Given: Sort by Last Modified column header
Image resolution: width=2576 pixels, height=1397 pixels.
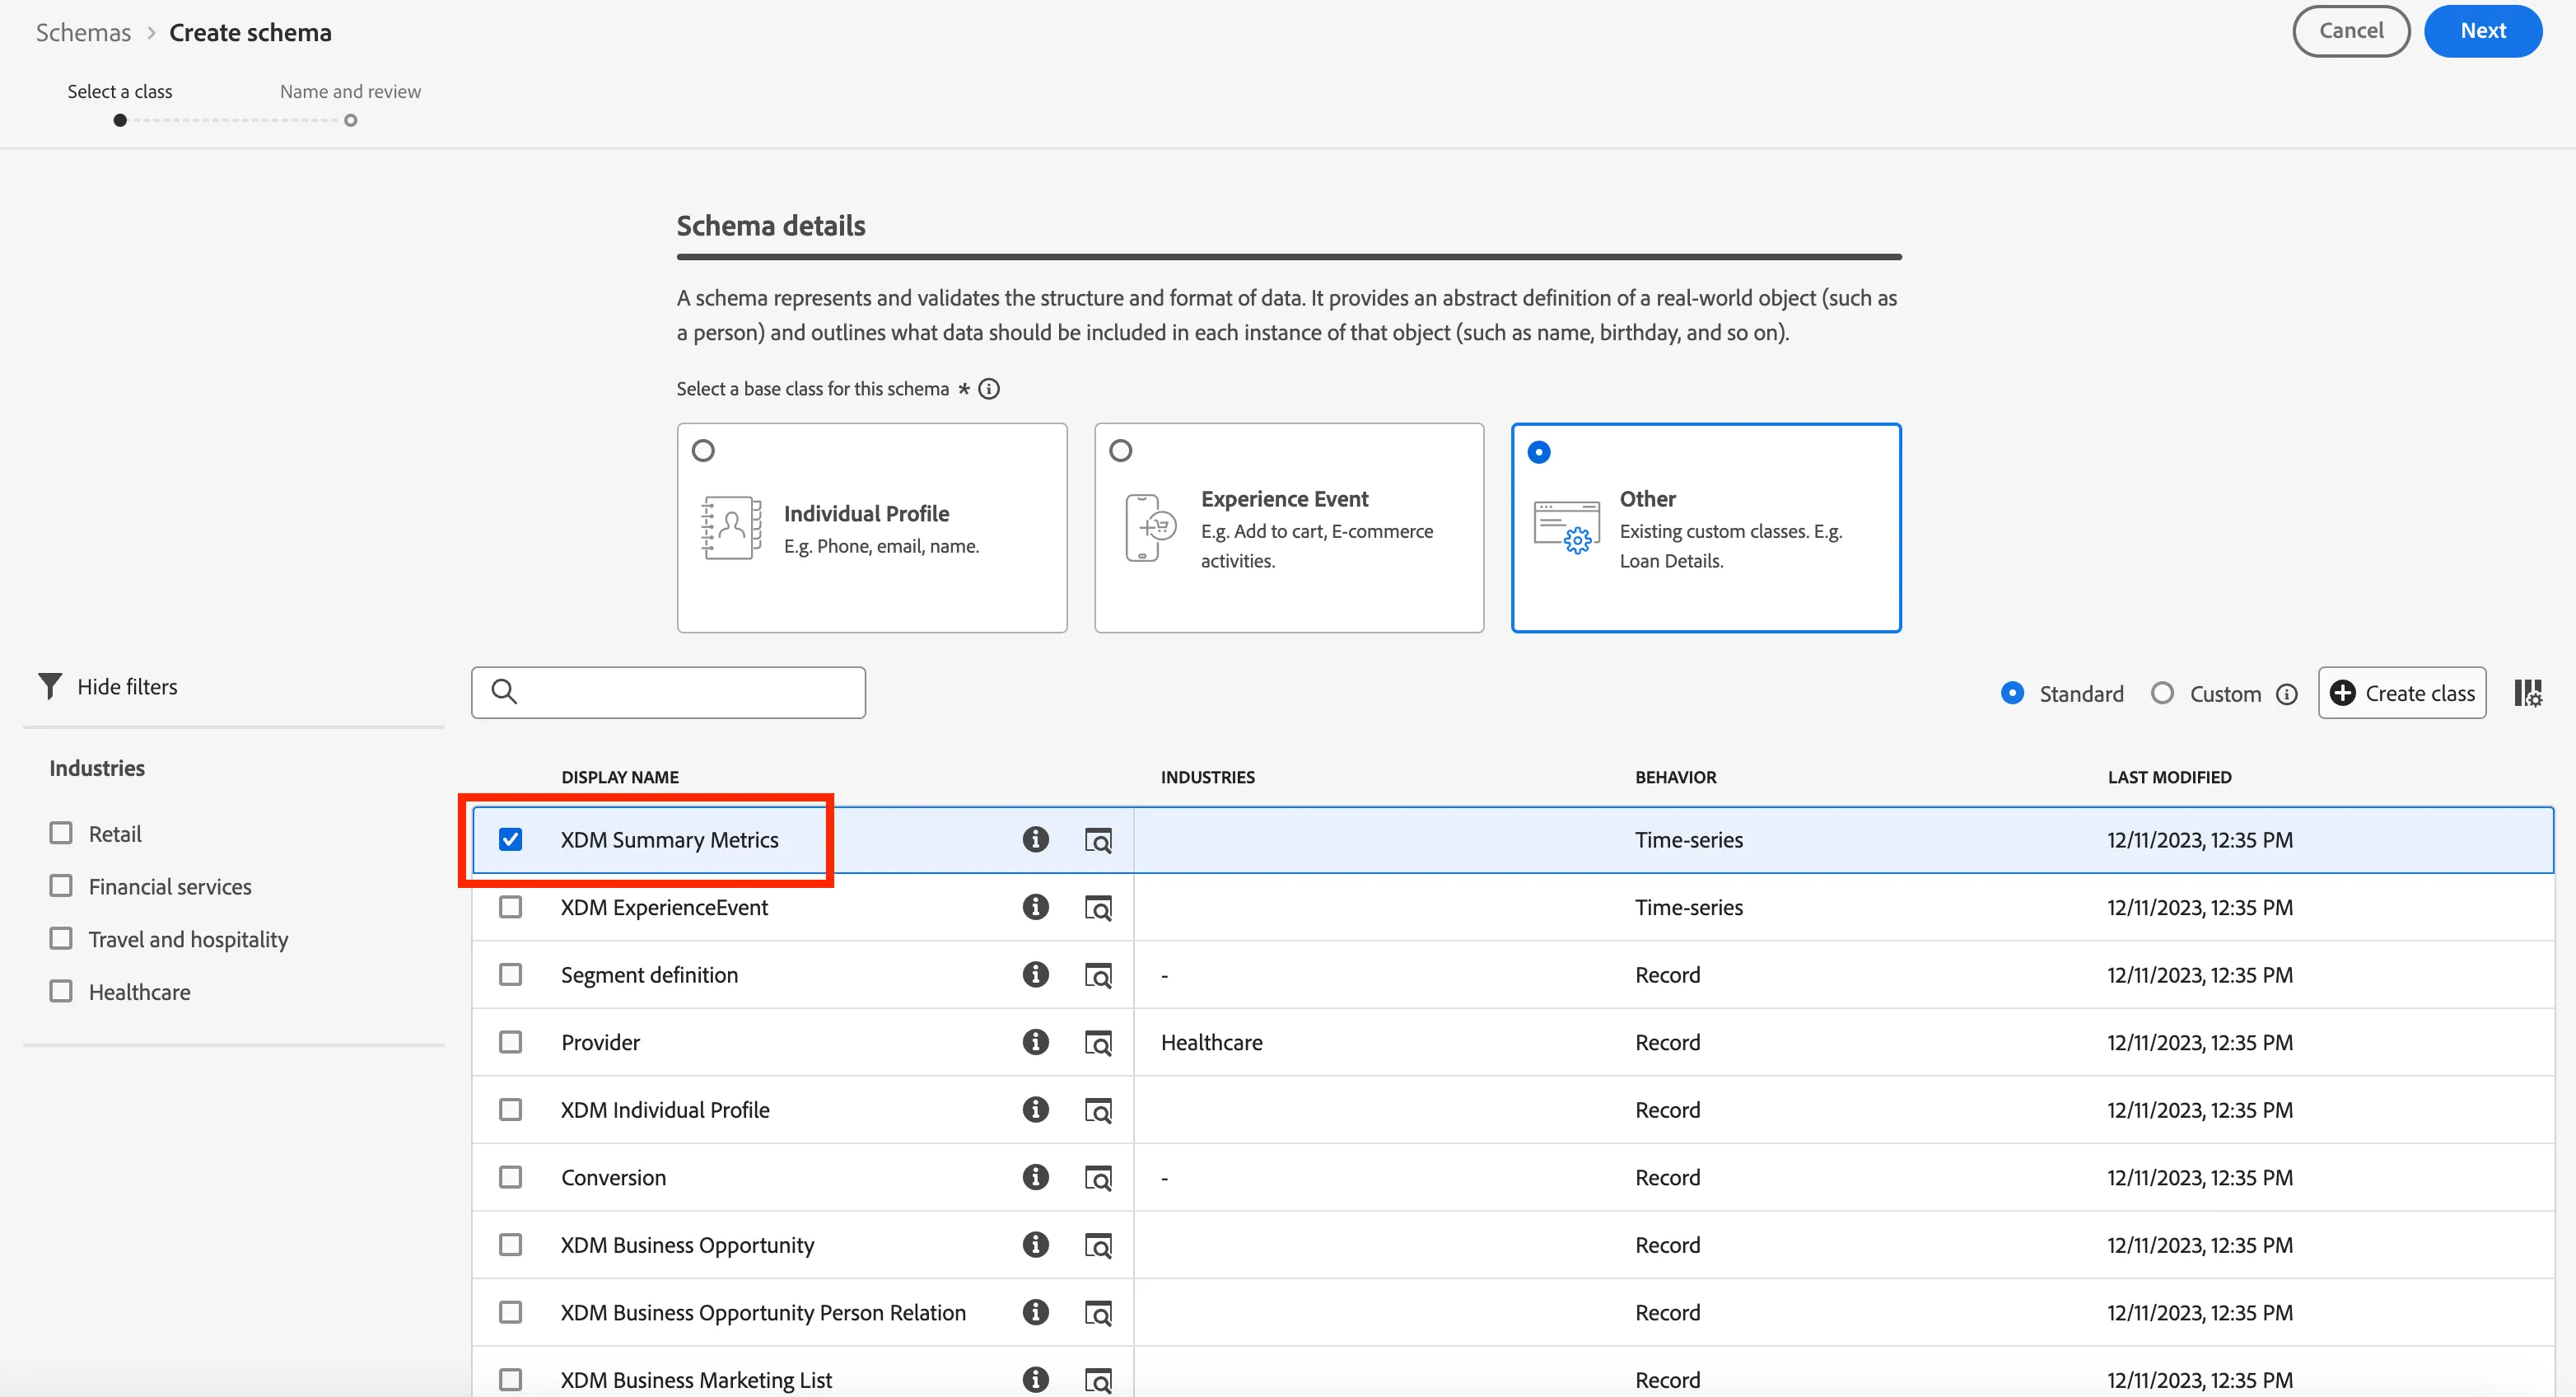Looking at the screenshot, I should [2169, 777].
